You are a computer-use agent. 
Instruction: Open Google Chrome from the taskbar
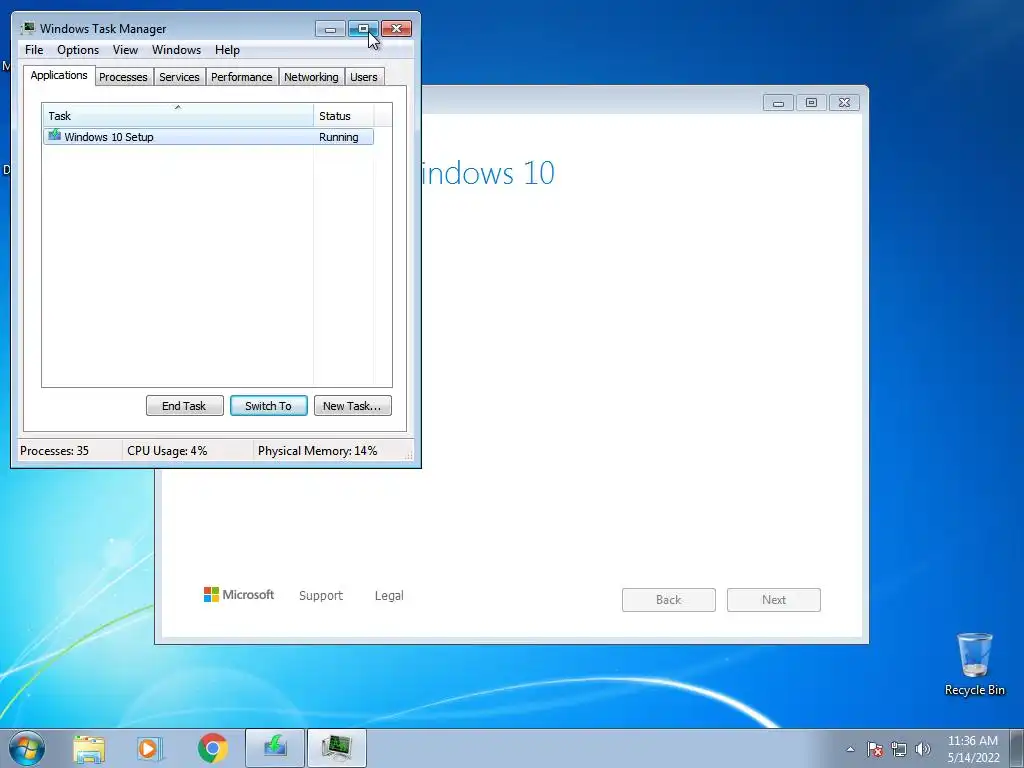(213, 748)
